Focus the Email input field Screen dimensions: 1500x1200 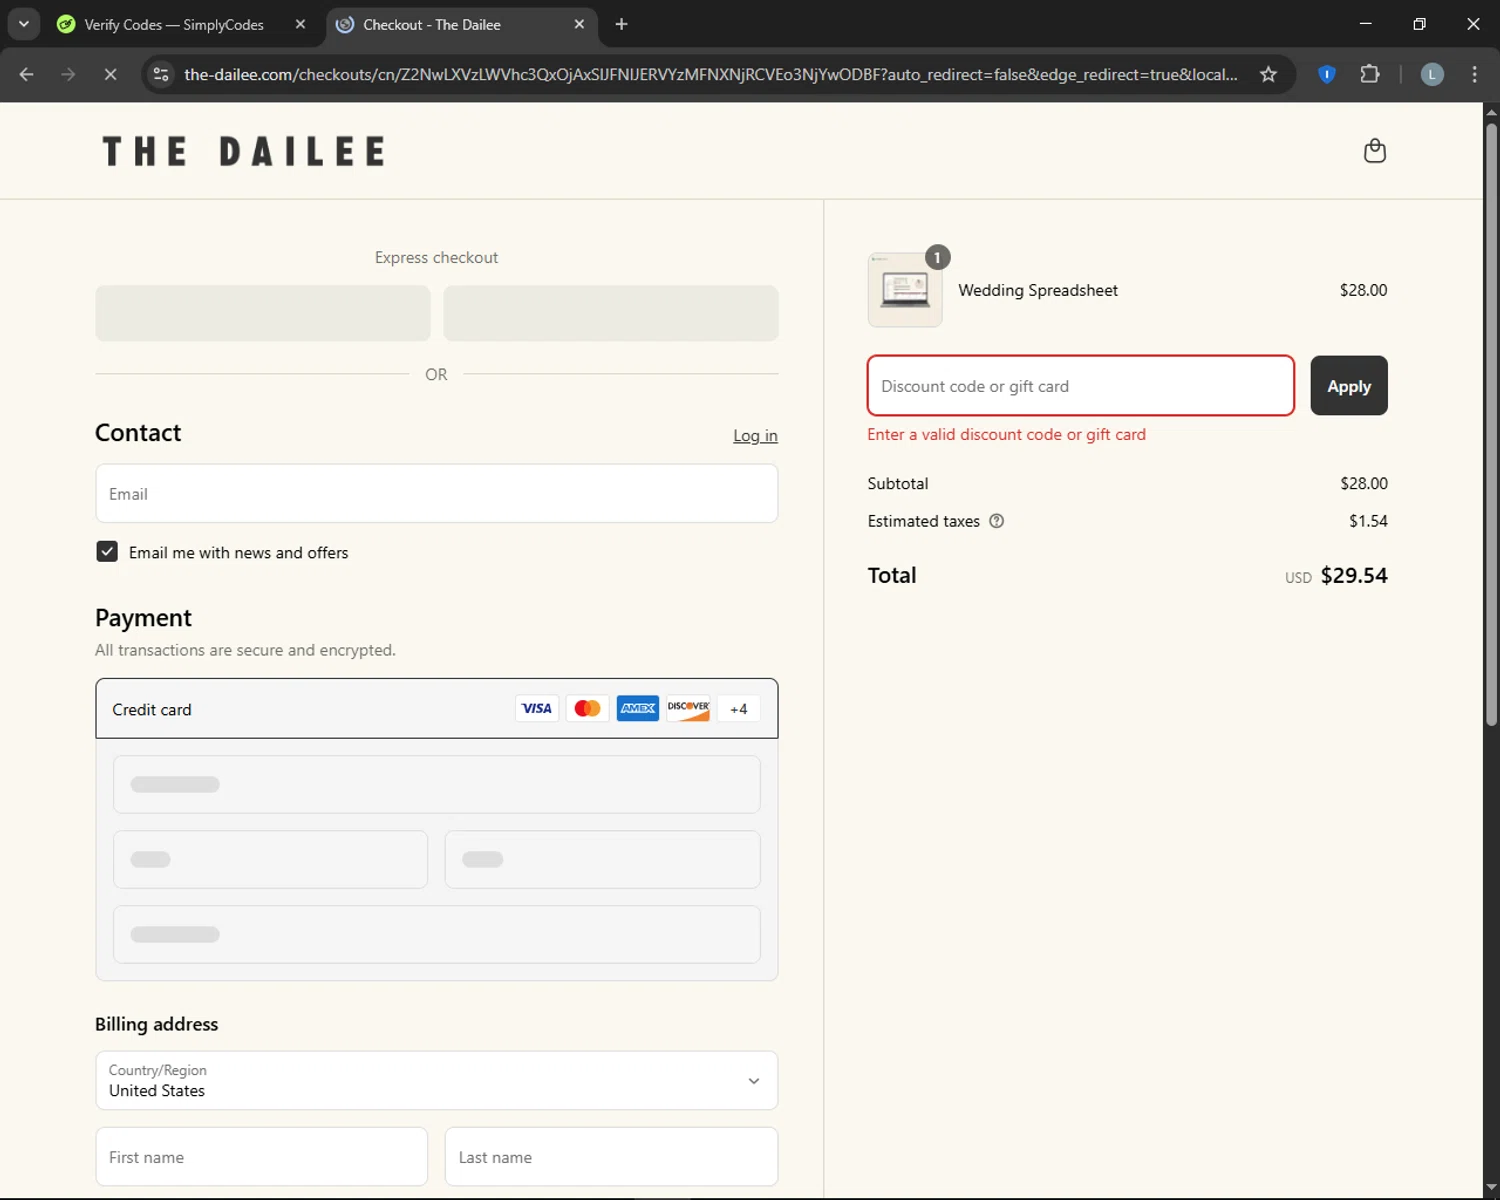coord(436,493)
